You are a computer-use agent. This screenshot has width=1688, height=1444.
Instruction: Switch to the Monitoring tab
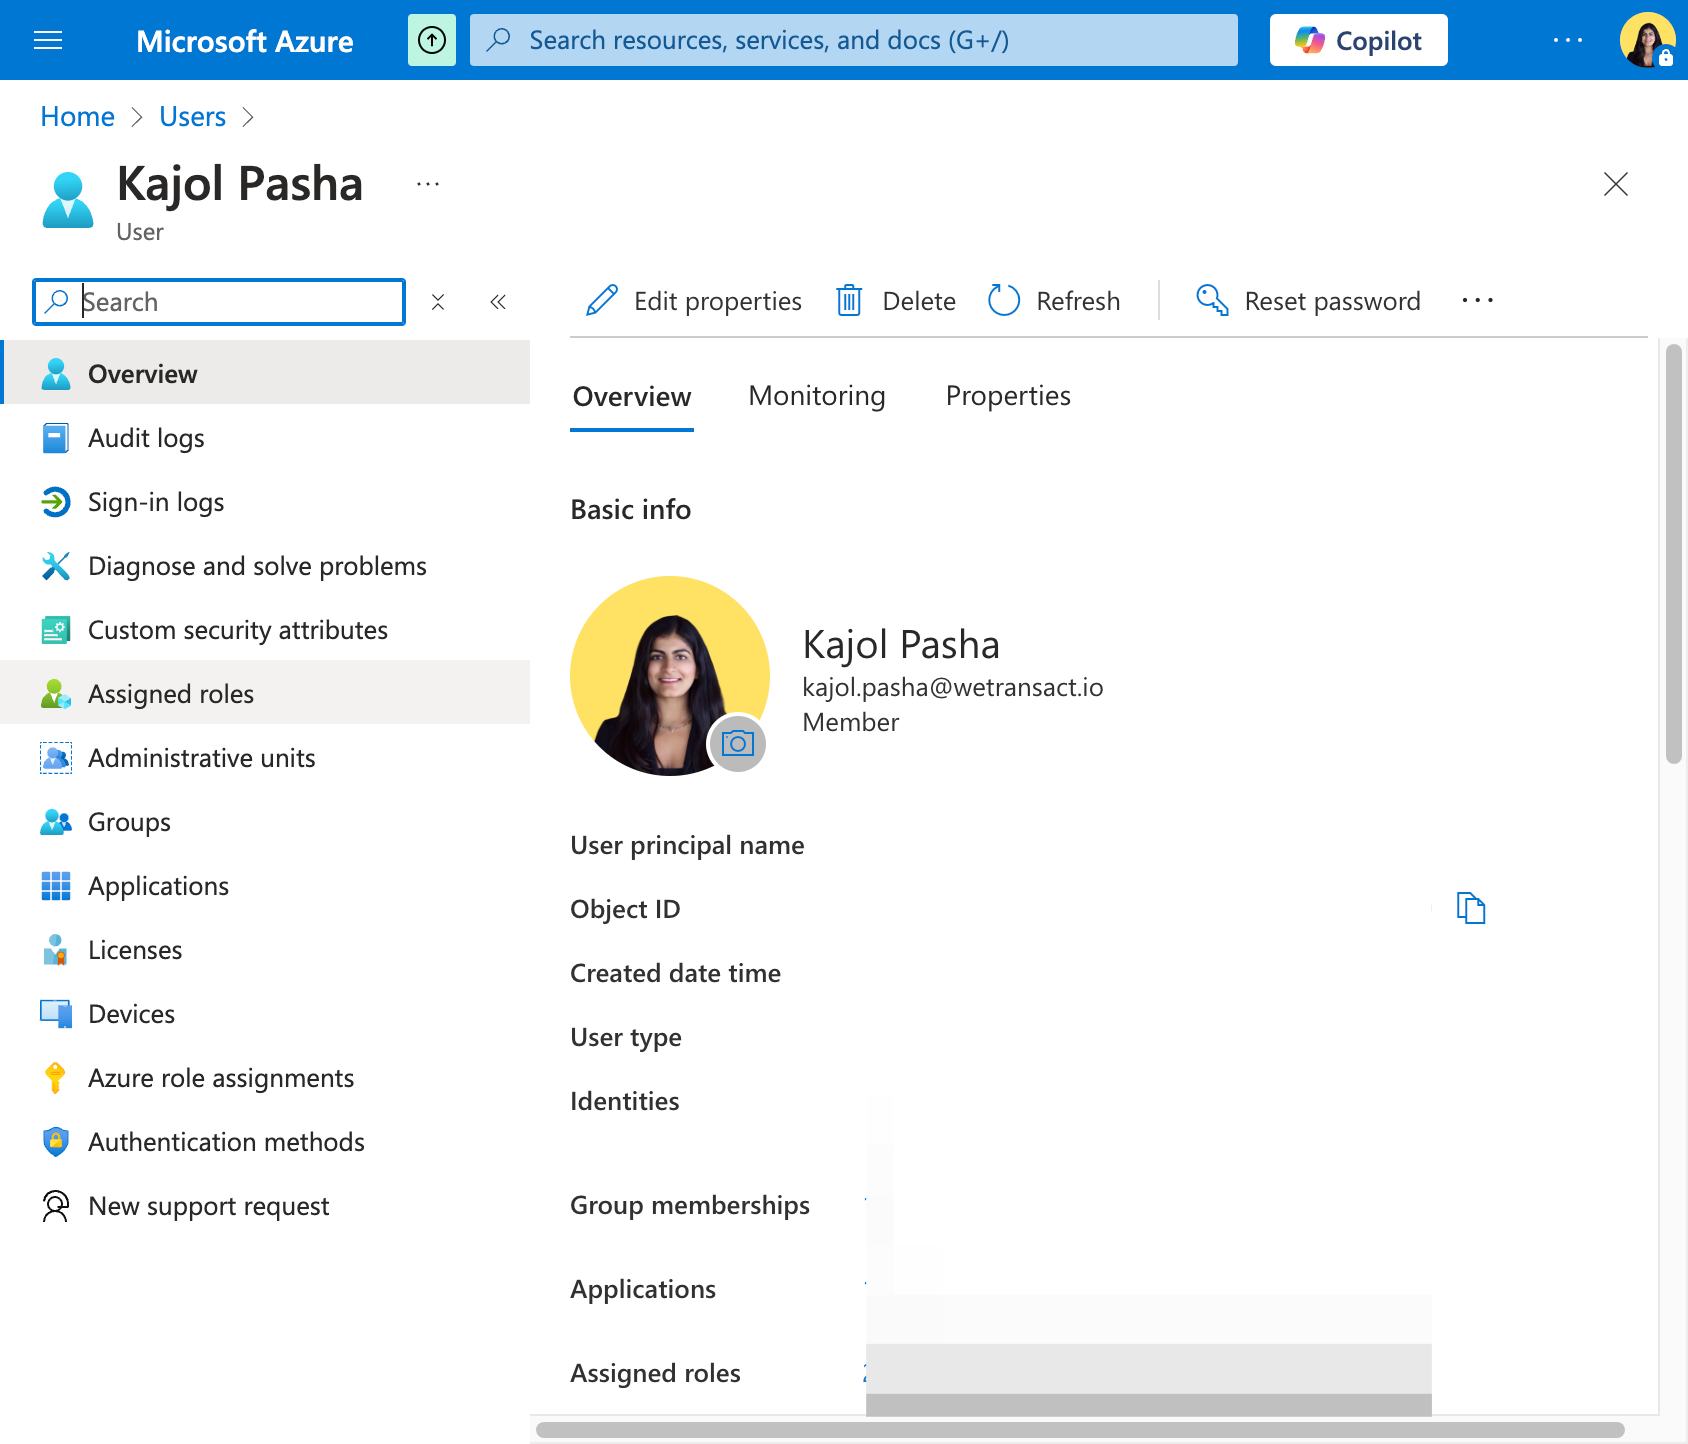point(817,397)
